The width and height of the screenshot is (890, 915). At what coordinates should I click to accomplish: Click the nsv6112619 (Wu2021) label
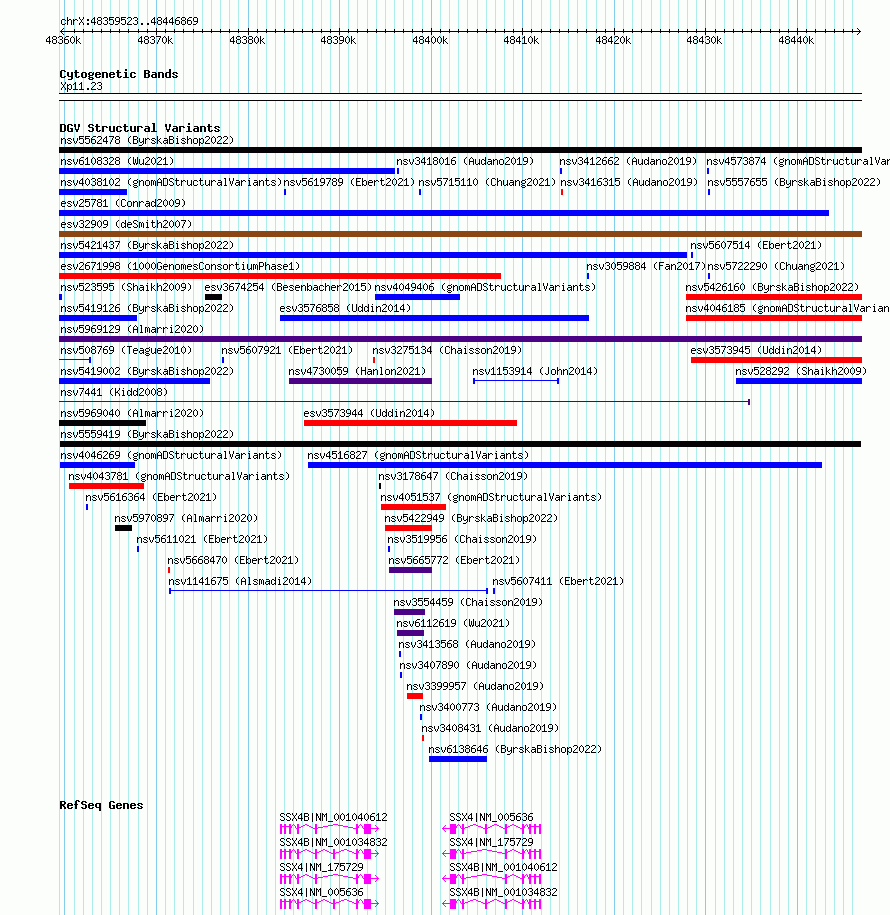click(x=453, y=624)
